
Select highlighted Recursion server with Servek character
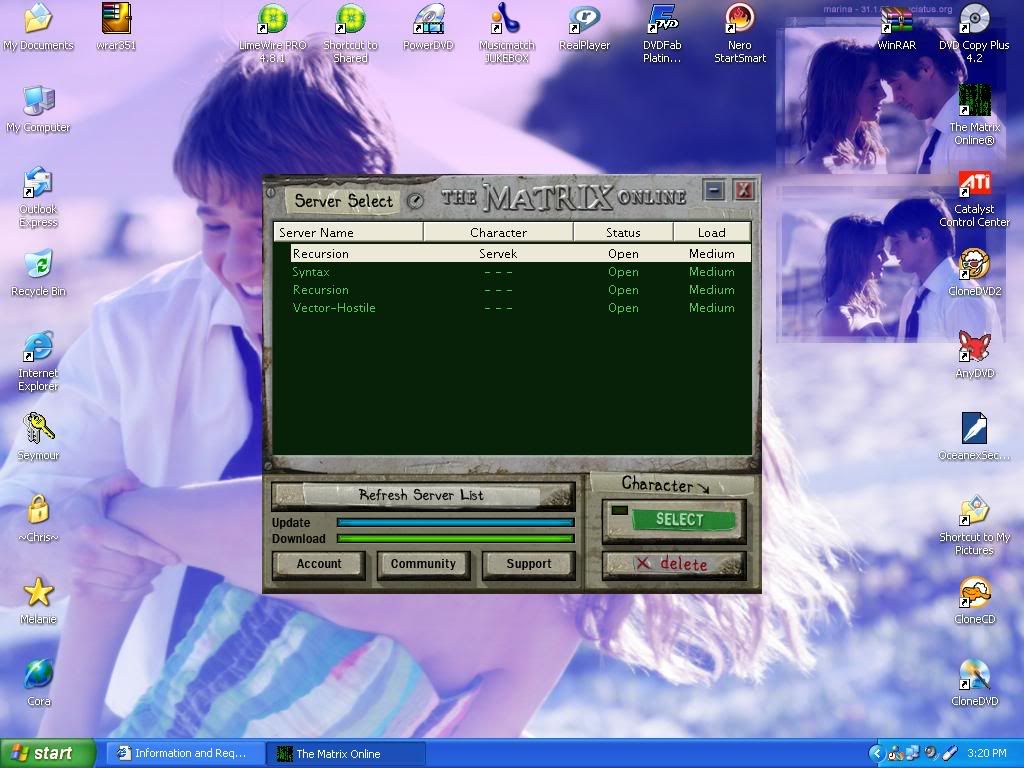click(520, 253)
